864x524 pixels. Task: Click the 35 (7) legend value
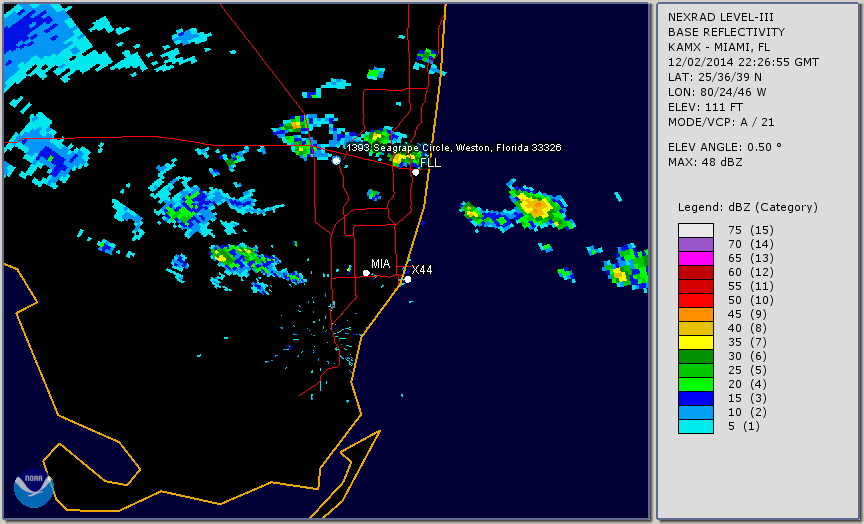click(x=747, y=343)
